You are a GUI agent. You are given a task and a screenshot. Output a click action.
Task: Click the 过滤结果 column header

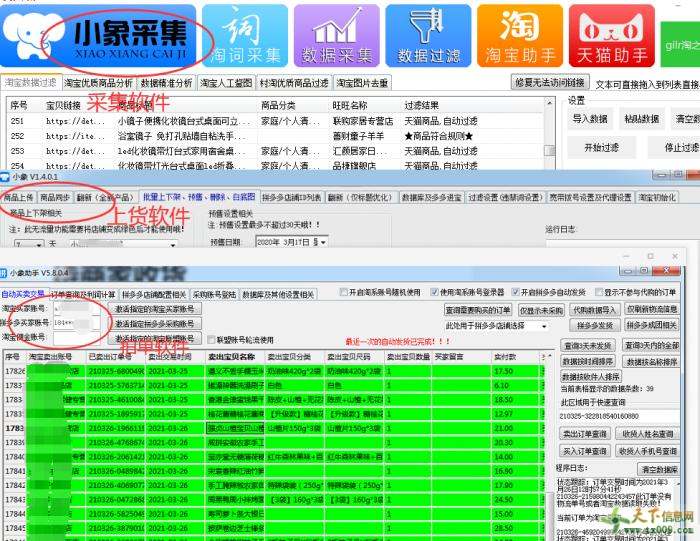point(421,106)
